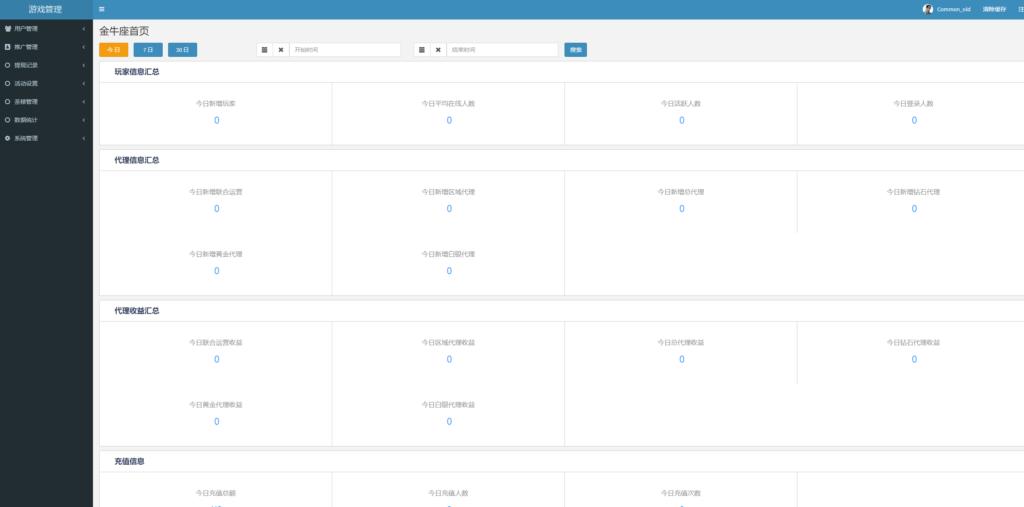Clear the end time with its X icon
The width and height of the screenshot is (1024, 507).
tap(438, 50)
